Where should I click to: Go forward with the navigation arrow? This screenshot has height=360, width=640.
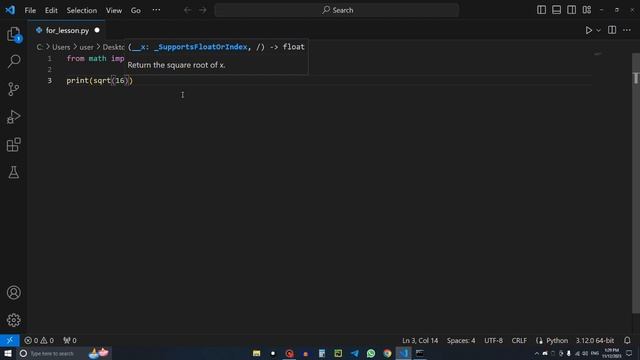pos(203,10)
